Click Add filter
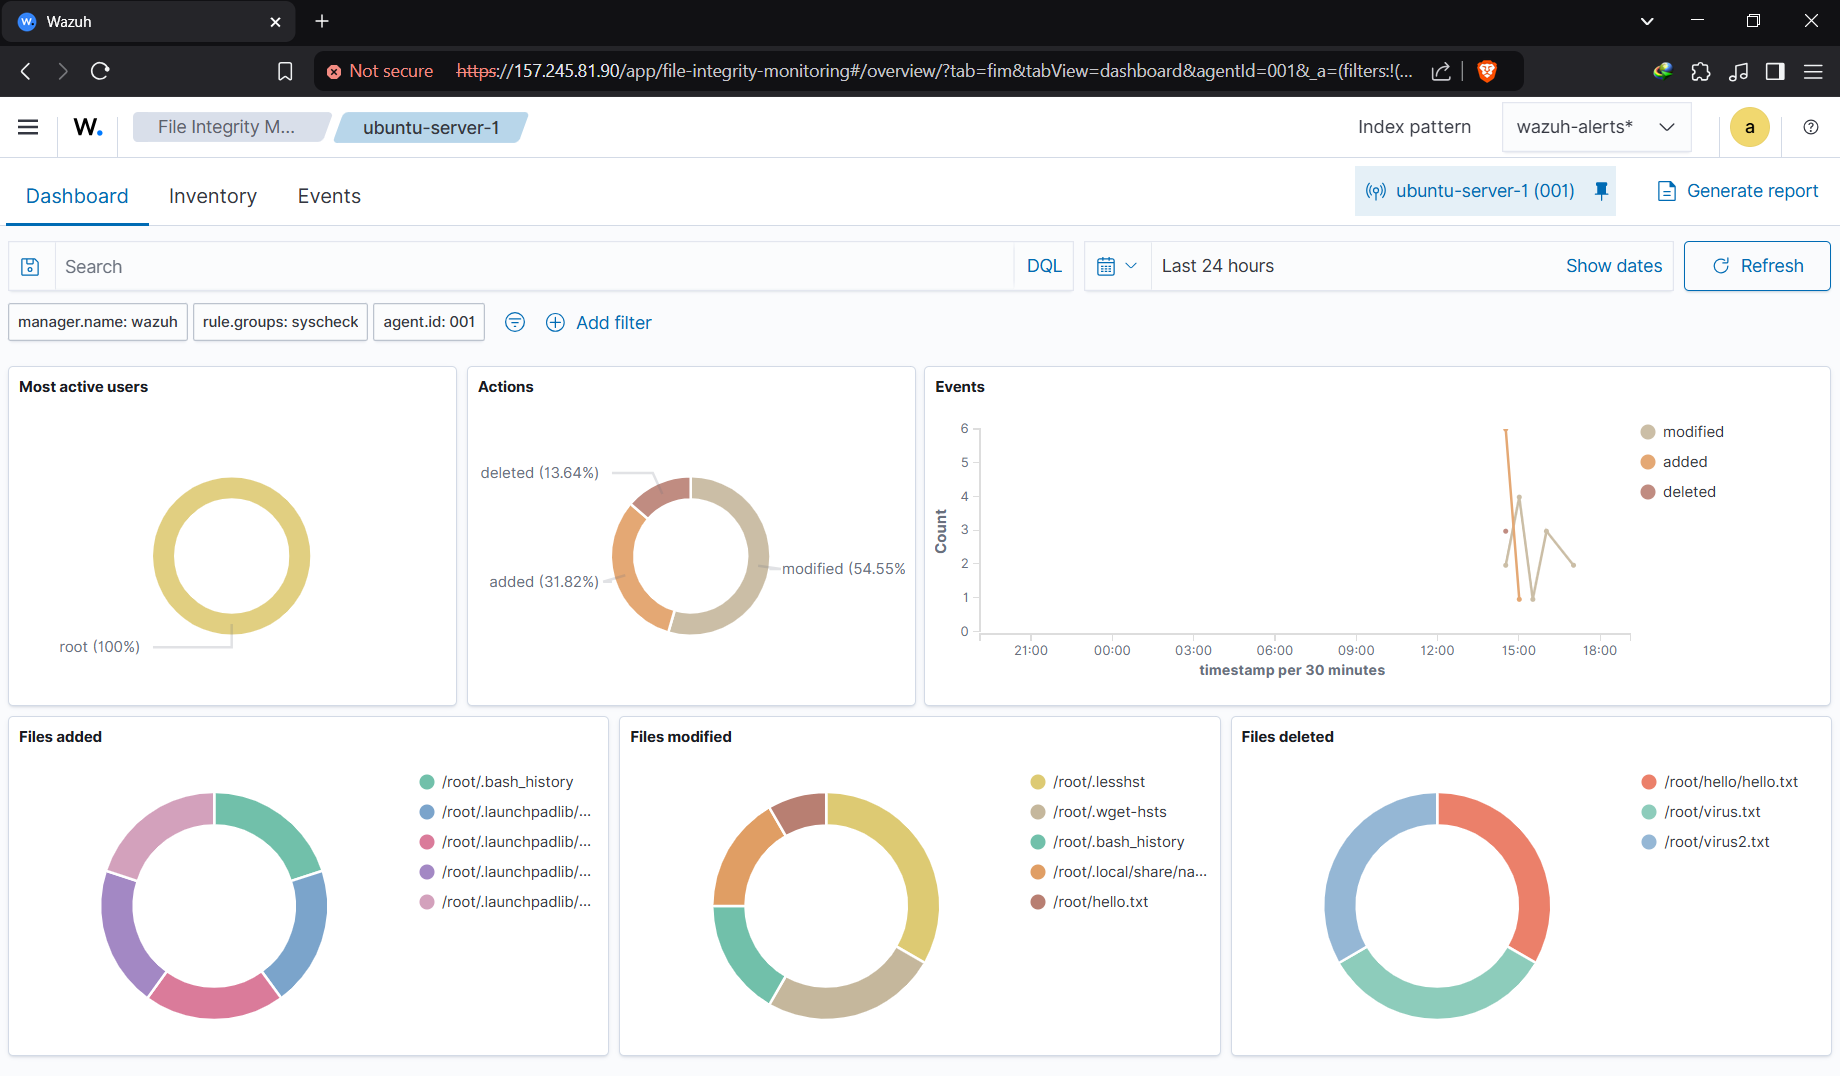Image resolution: width=1840 pixels, height=1076 pixels. point(613,322)
